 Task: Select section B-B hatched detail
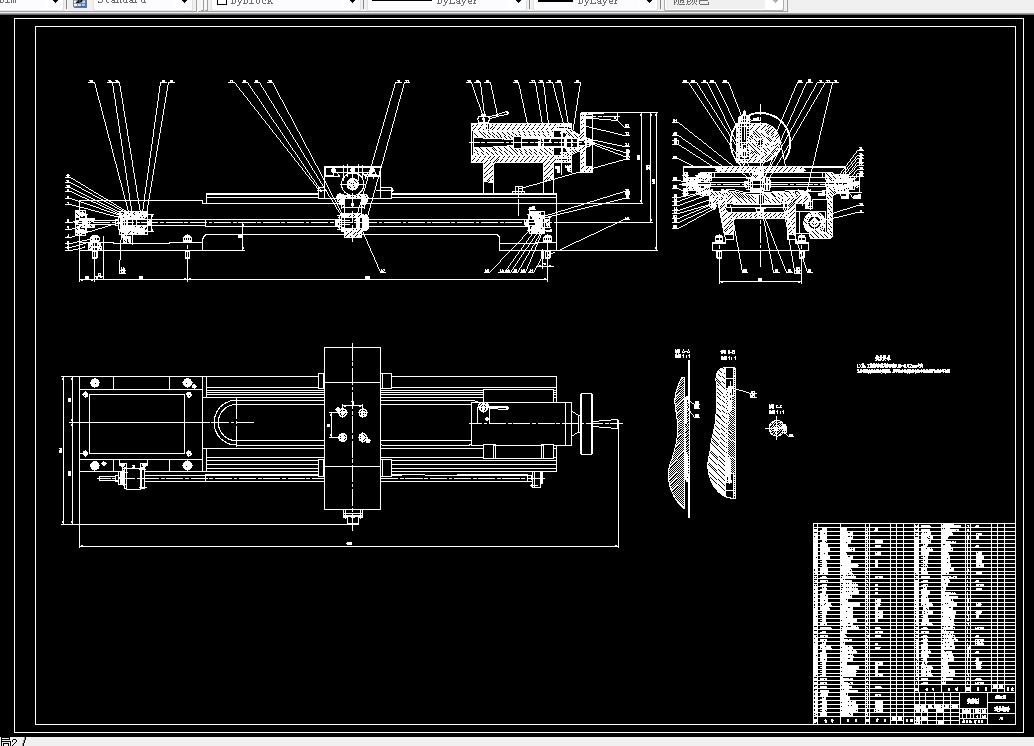click(x=722, y=432)
